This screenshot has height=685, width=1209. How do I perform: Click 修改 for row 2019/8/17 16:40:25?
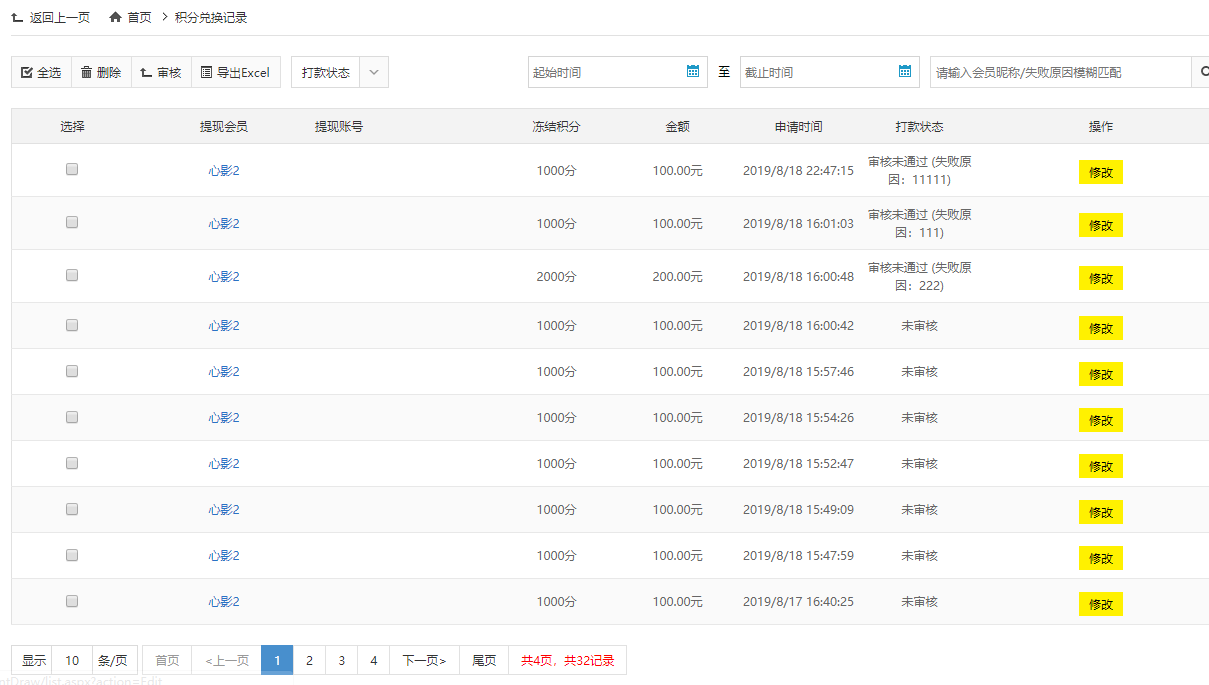click(1101, 604)
